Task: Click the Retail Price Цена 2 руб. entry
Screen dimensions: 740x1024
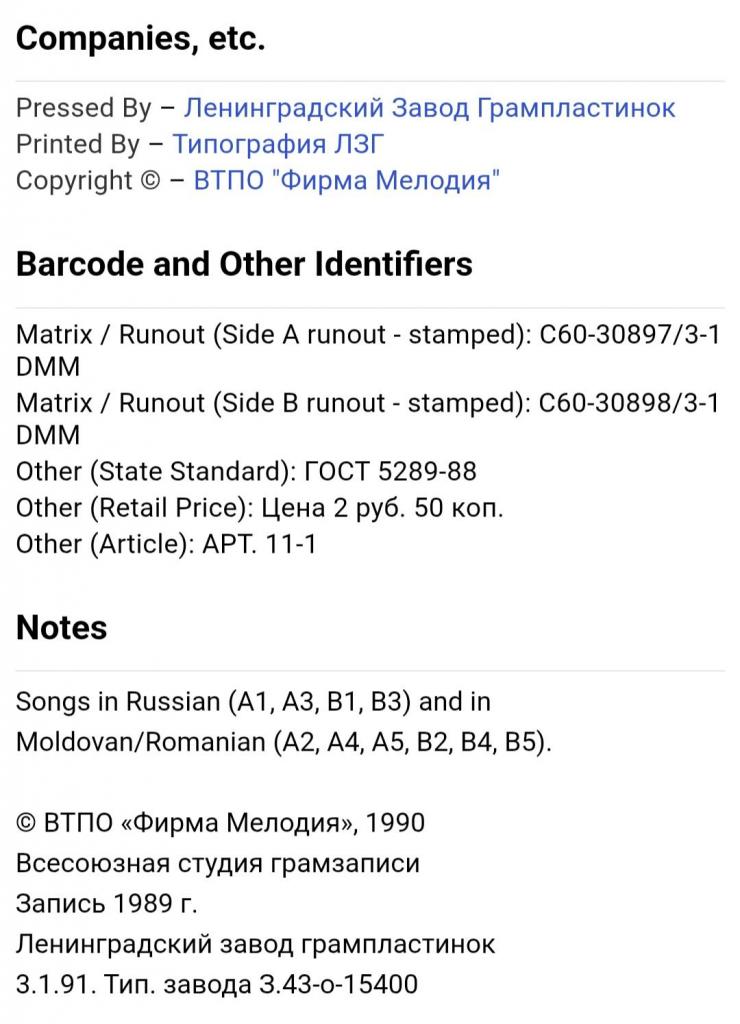Action: (x=260, y=507)
